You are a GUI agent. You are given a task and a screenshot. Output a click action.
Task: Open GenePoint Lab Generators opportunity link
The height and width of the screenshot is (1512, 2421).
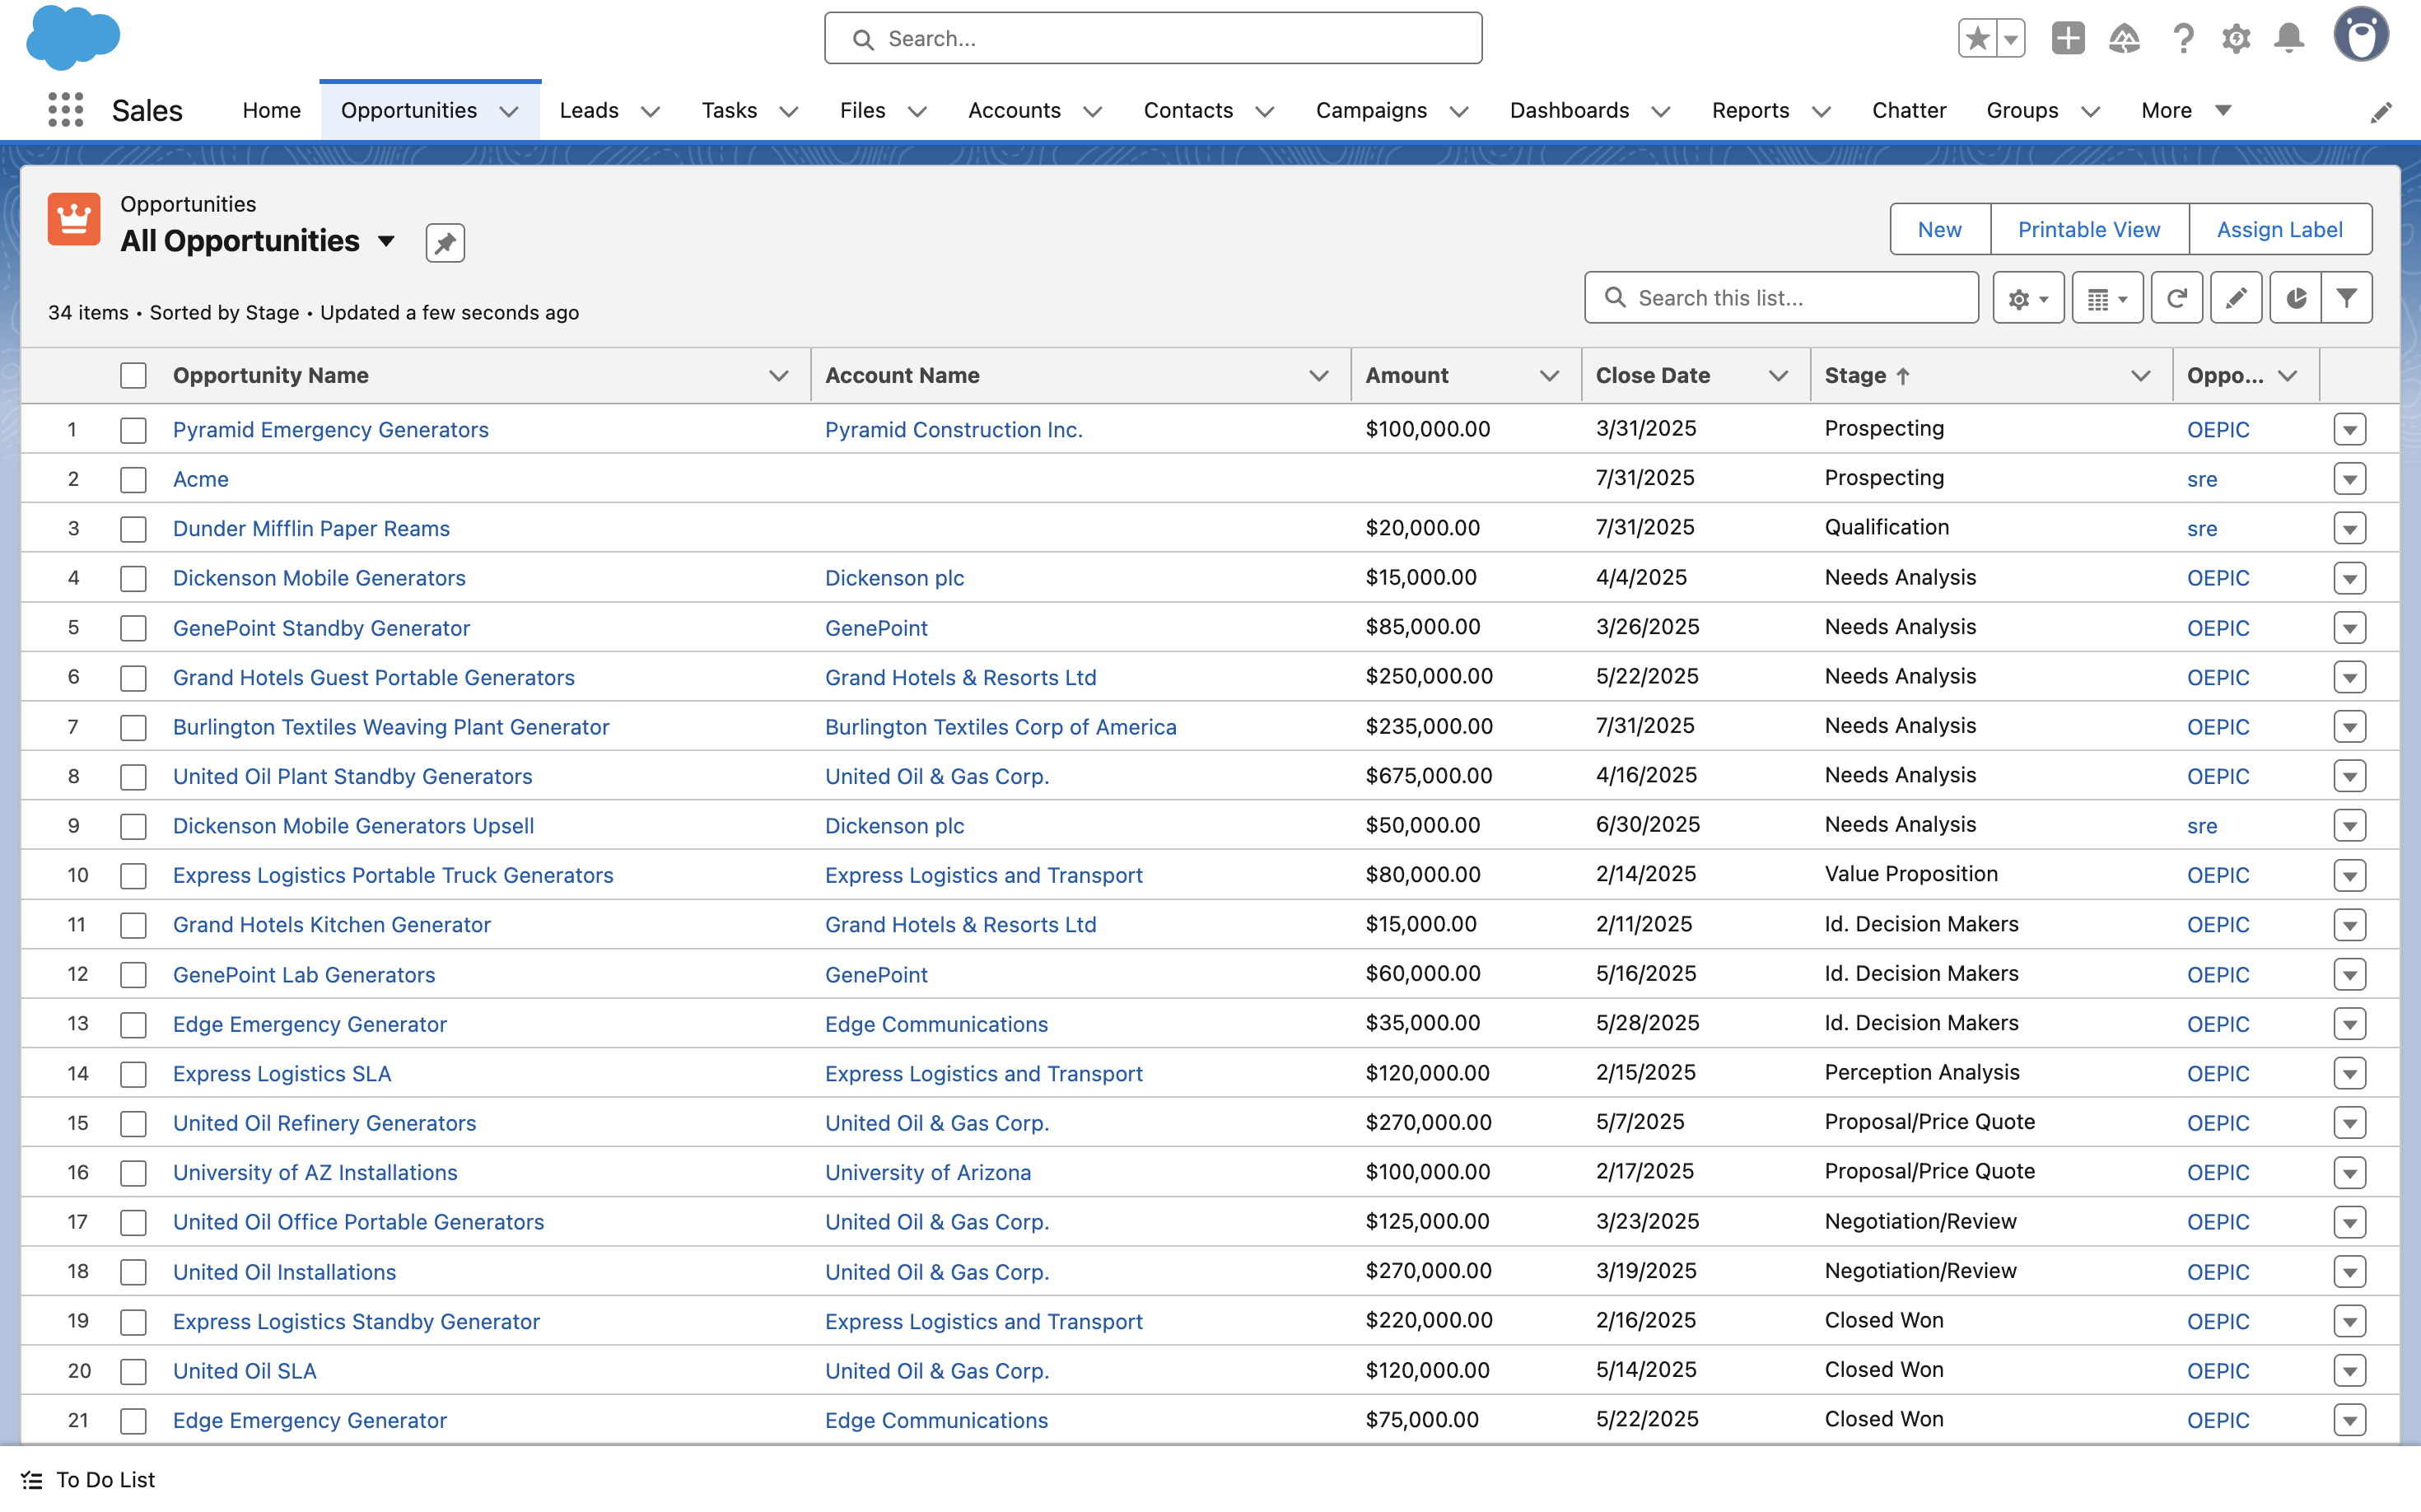click(304, 975)
